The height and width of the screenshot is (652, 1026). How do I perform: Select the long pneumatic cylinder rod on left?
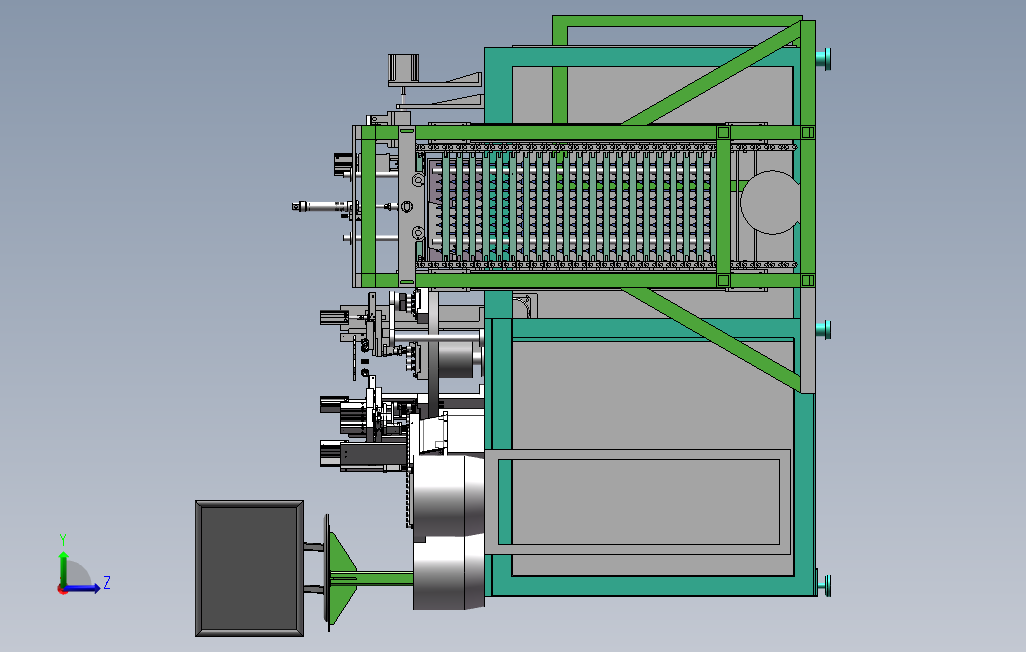pos(321,207)
